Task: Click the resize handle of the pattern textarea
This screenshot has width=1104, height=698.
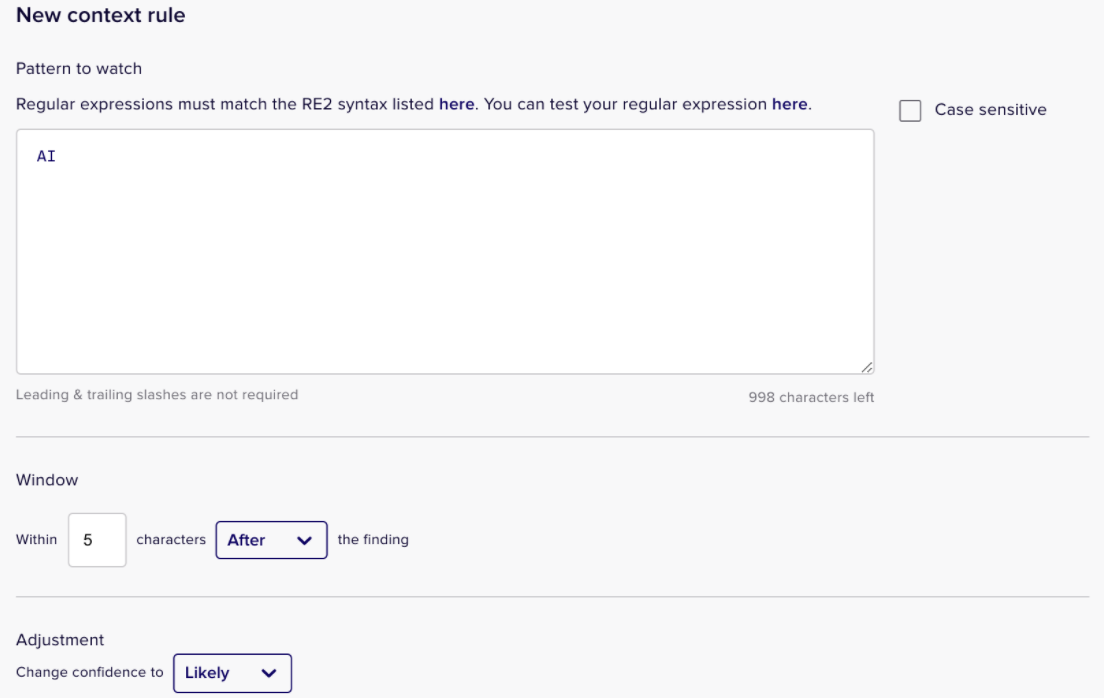Action: pyautogui.click(x=867, y=367)
